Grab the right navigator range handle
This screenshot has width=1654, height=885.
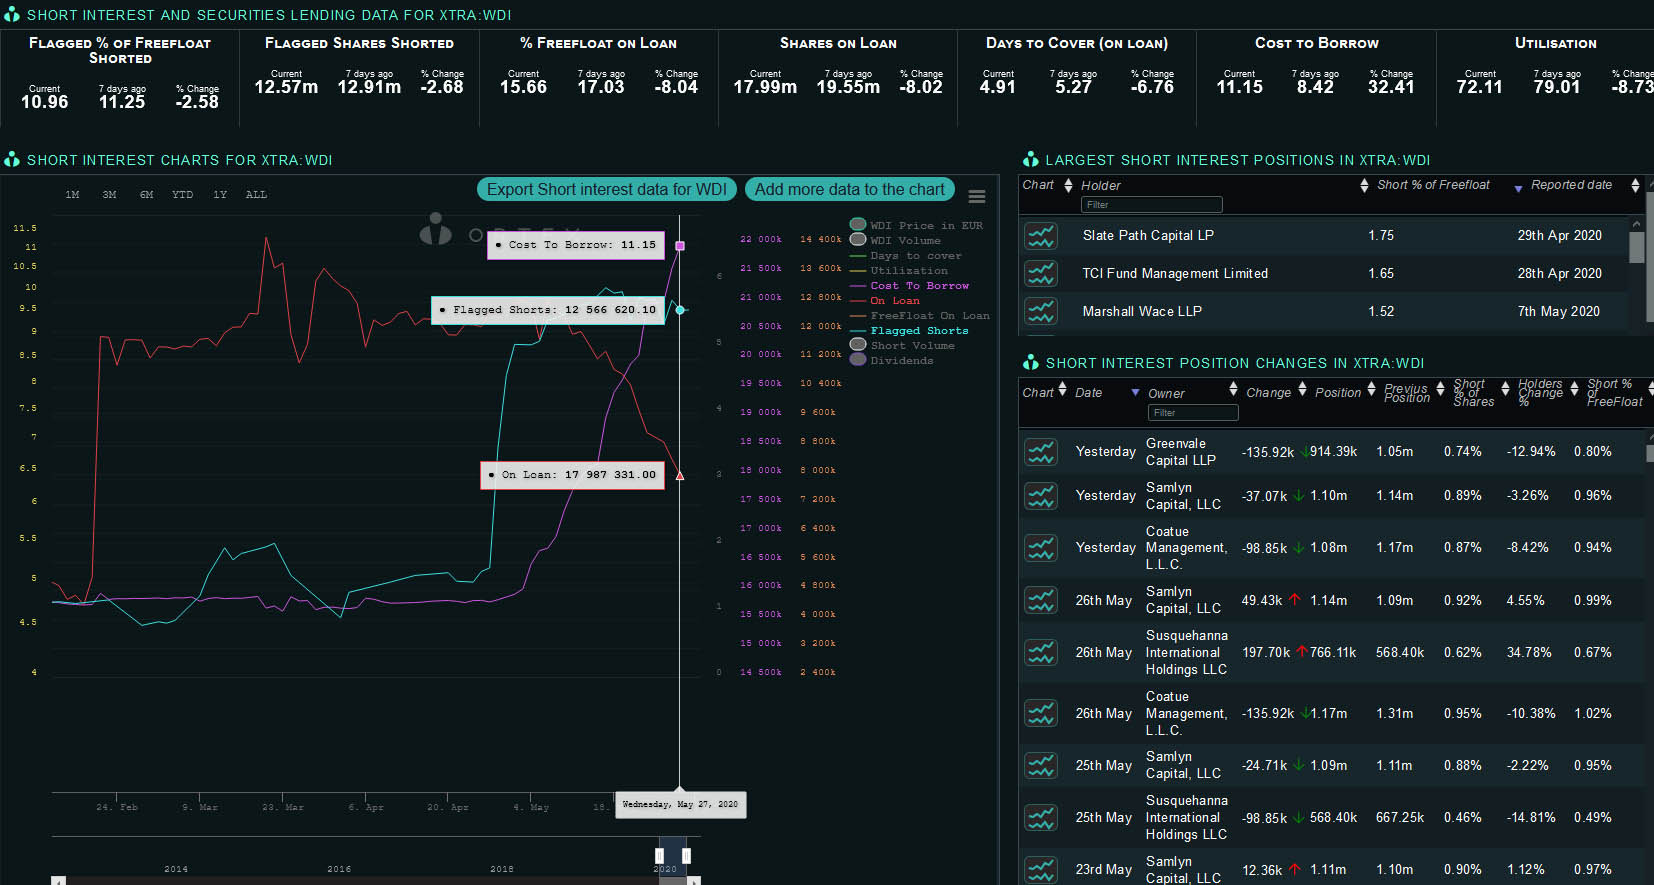[x=686, y=855]
